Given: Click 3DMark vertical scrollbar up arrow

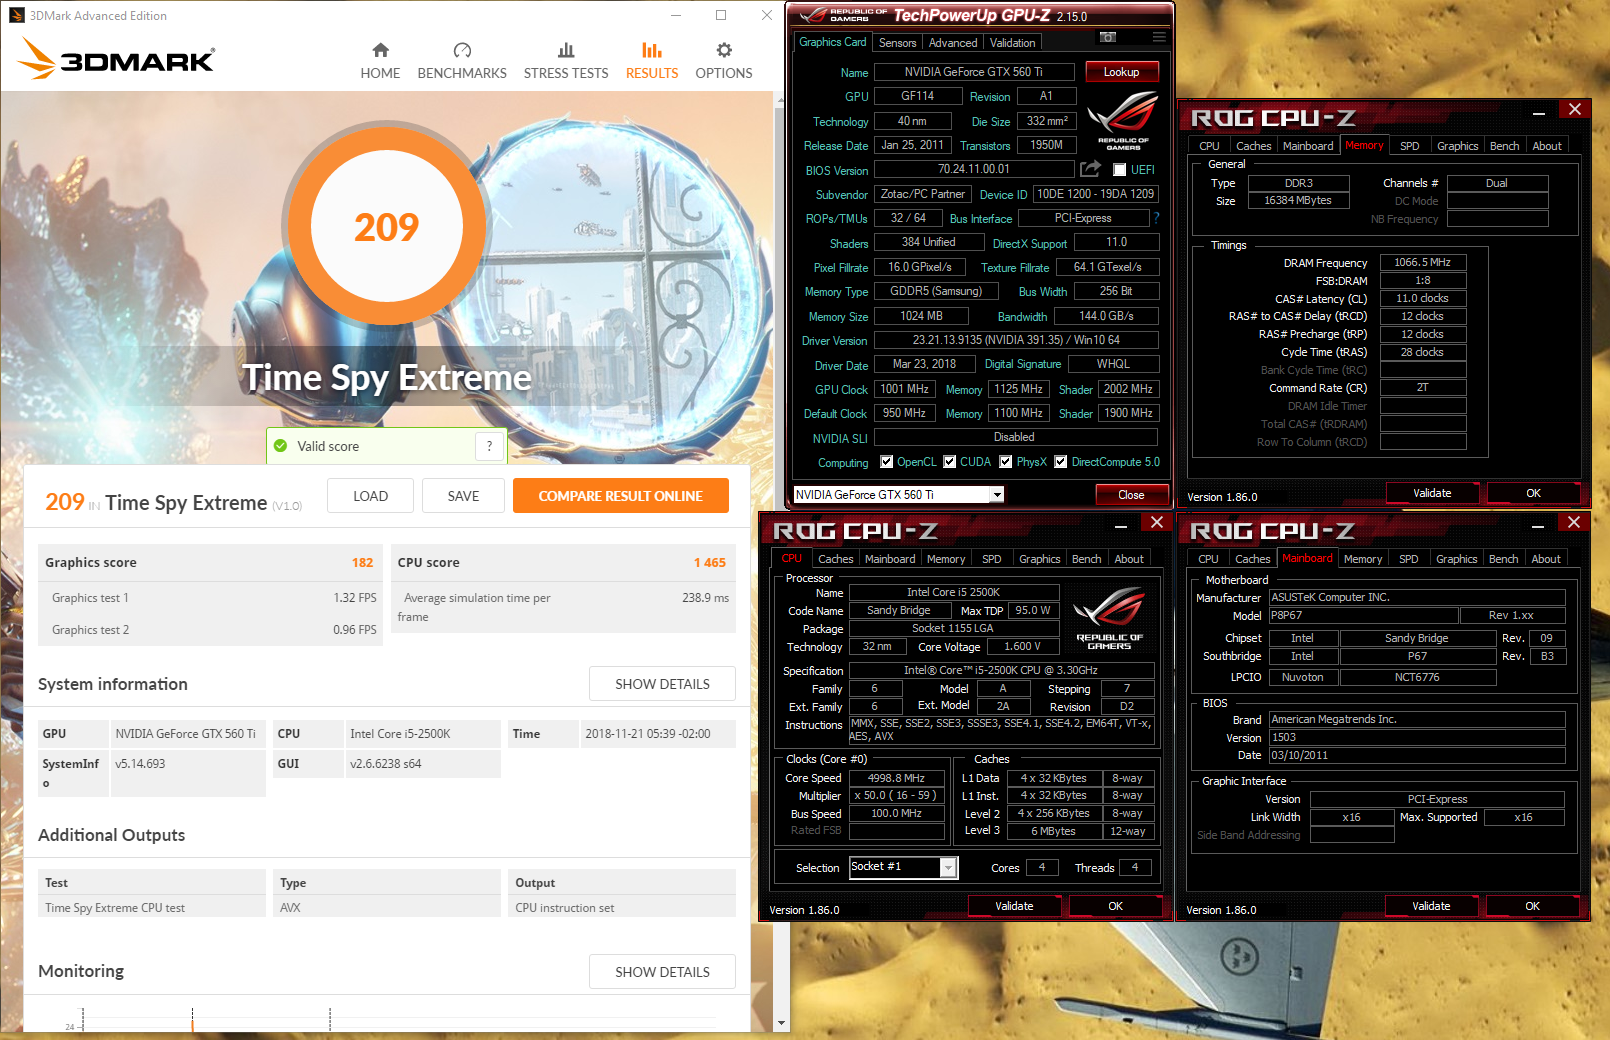Looking at the screenshot, I should [x=782, y=100].
